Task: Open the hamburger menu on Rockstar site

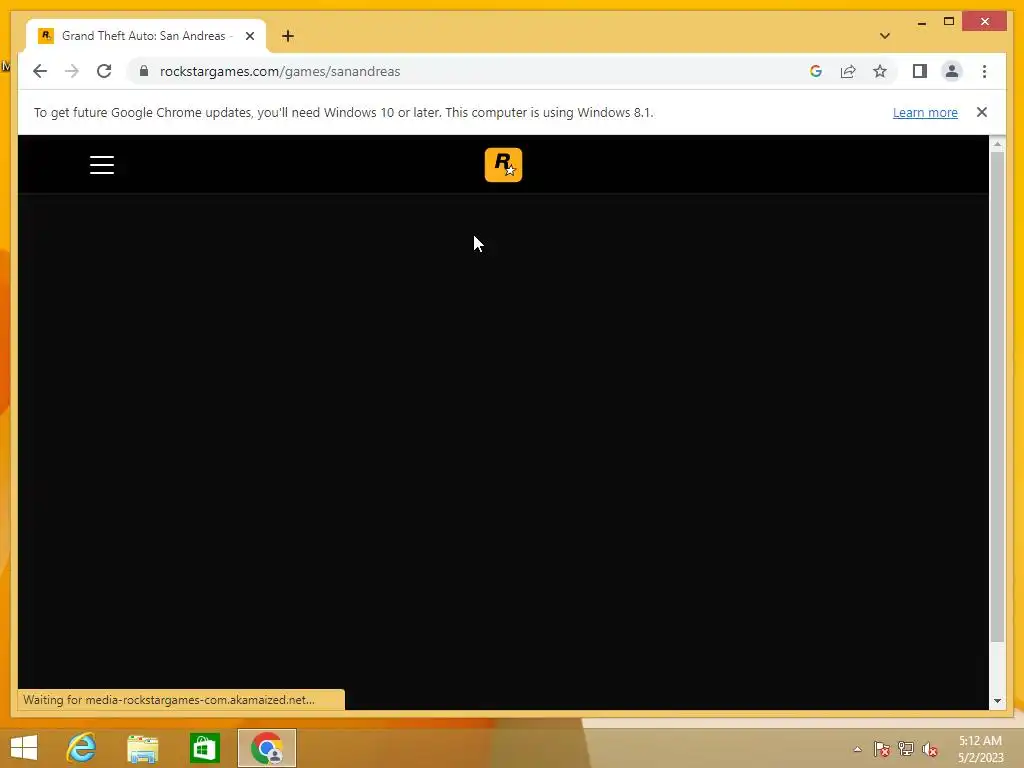Action: [102, 165]
